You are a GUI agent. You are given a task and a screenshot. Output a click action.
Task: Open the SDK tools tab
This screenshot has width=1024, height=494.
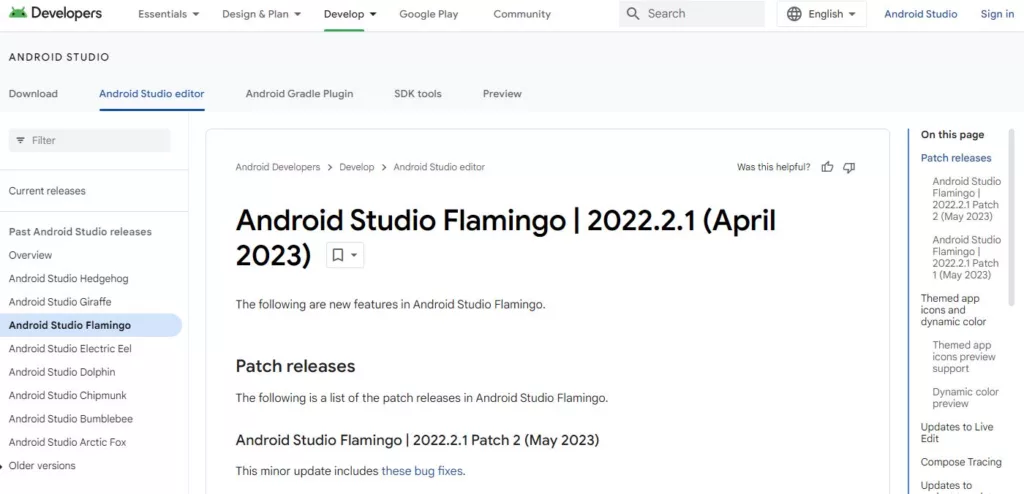point(418,94)
